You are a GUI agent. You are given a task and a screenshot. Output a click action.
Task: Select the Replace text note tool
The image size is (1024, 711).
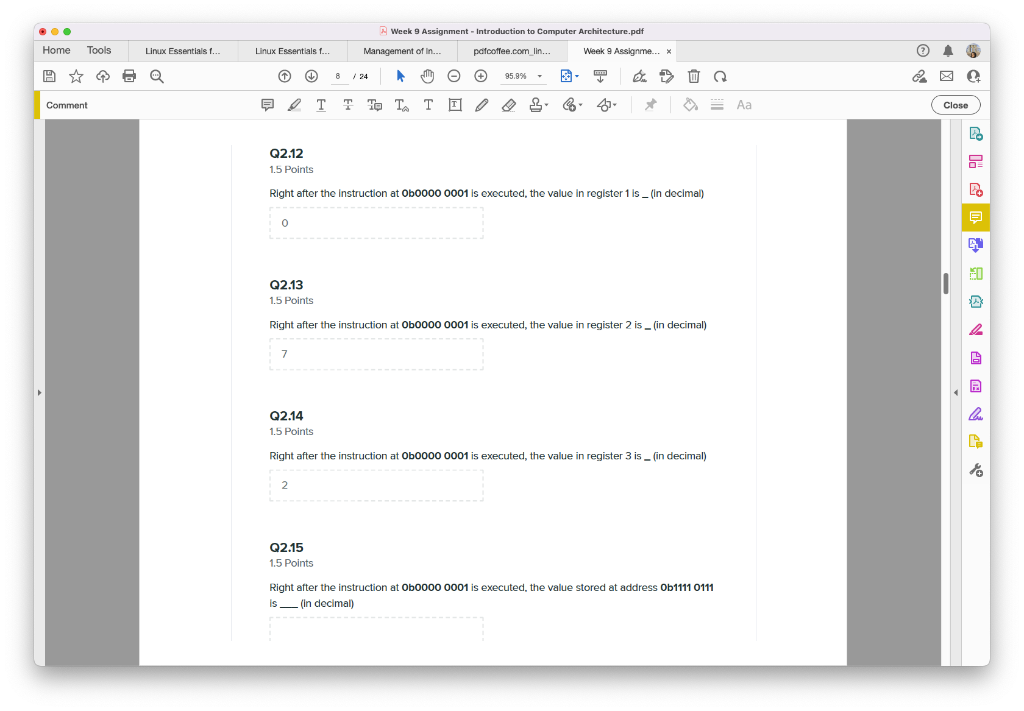(374, 105)
